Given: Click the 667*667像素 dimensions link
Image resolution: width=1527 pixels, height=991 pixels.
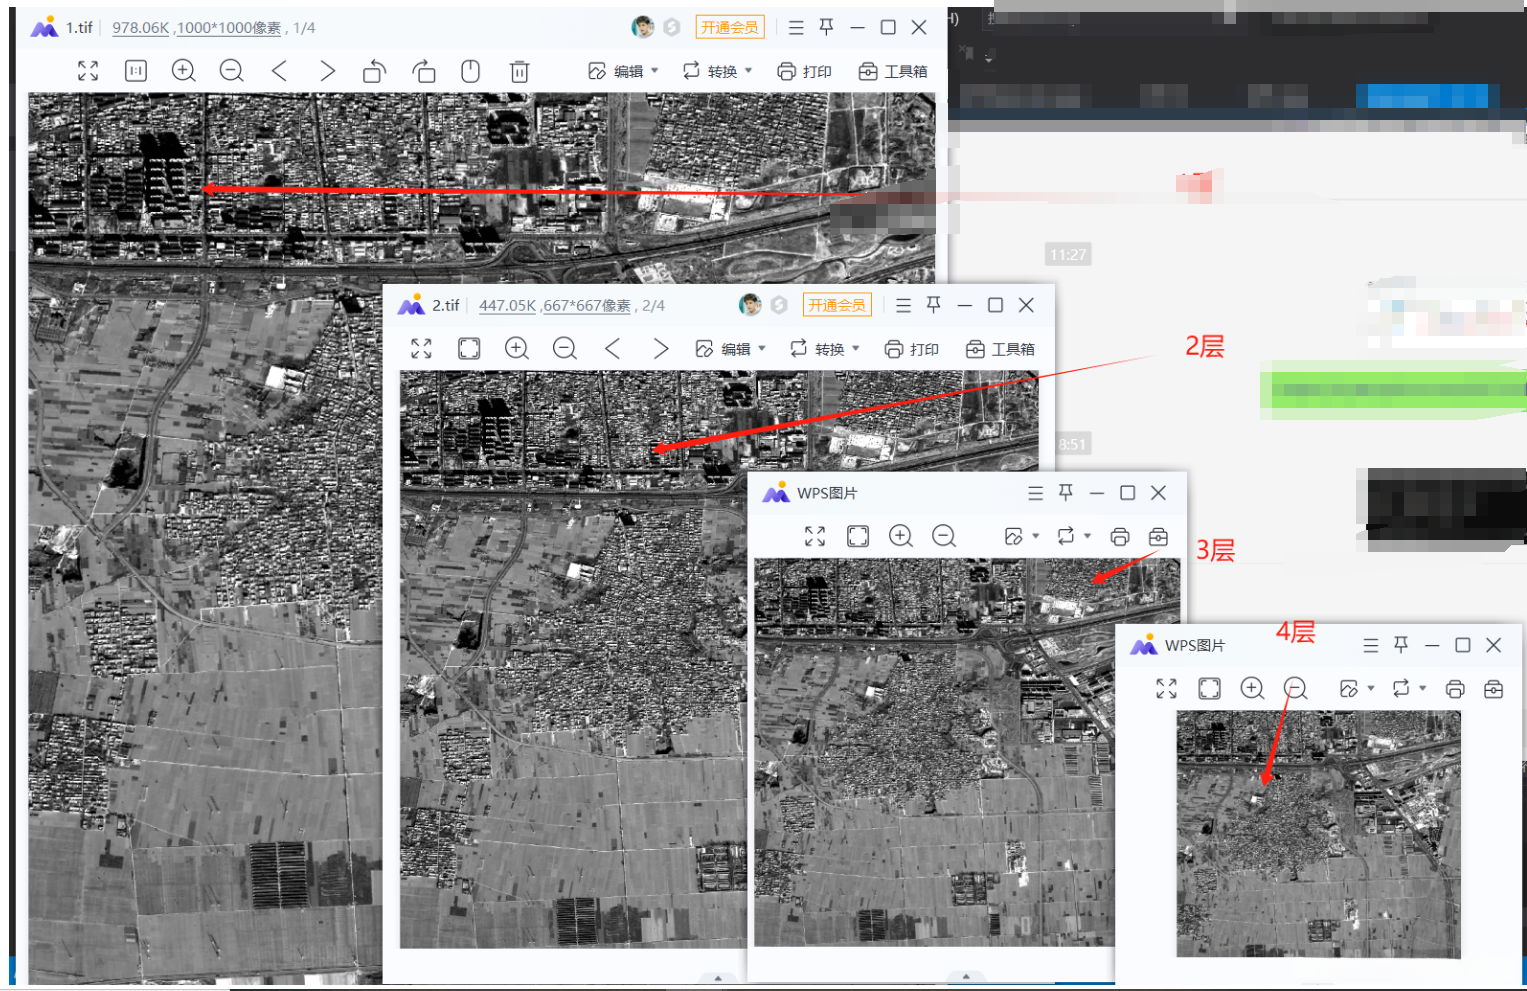Looking at the screenshot, I should pyautogui.click(x=587, y=306).
